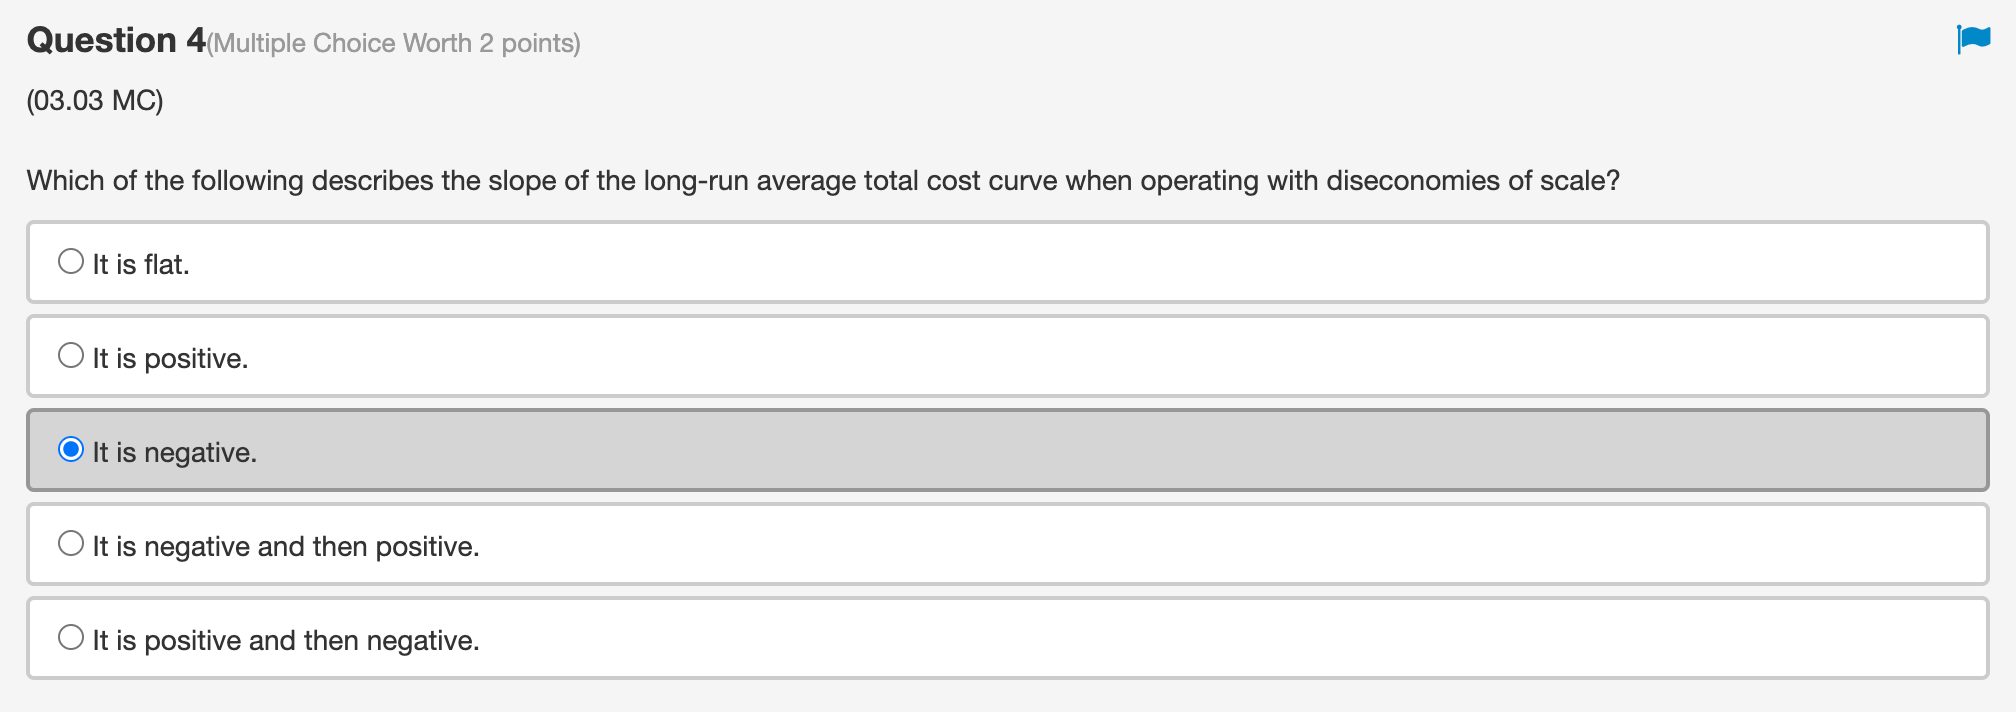Viewport: 2016px width, 712px height.
Task: Pick "It is negative and then positive"
Action: tap(70, 541)
